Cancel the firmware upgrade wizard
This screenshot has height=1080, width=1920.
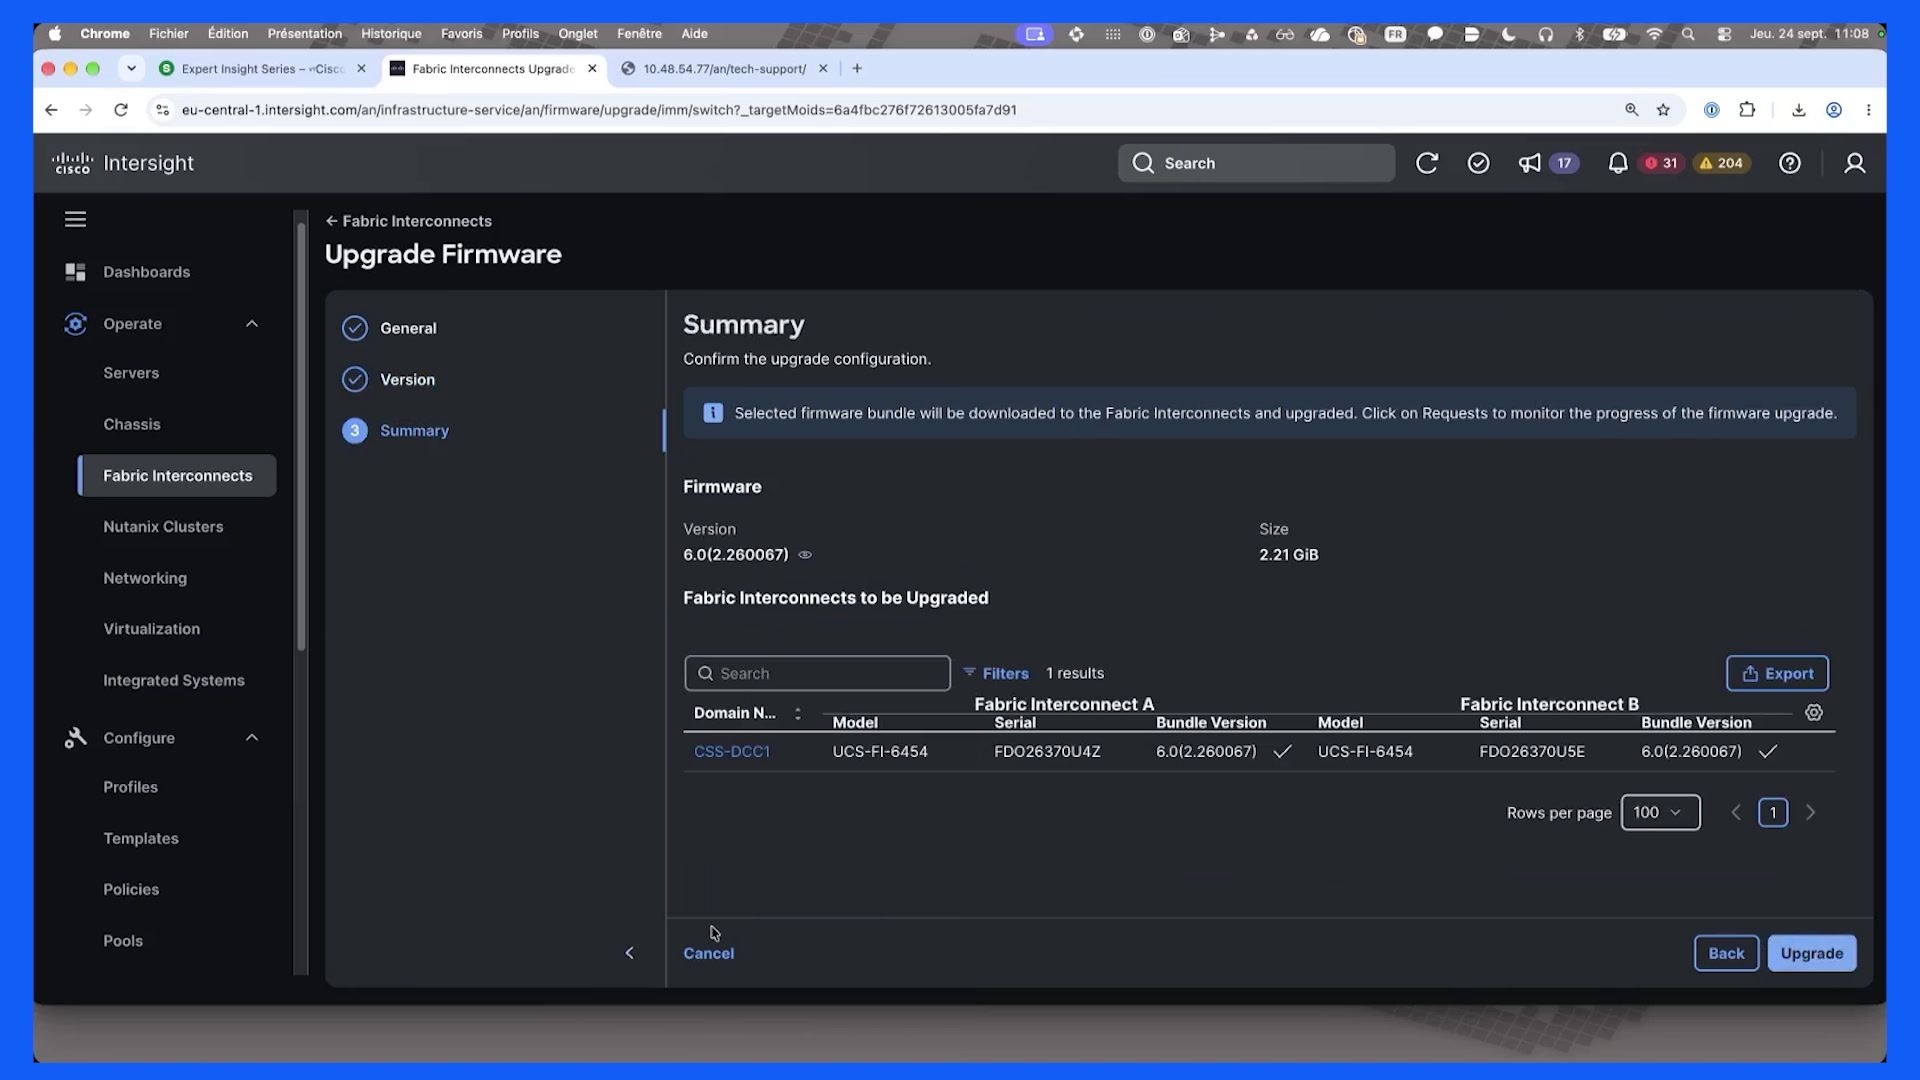click(x=708, y=953)
